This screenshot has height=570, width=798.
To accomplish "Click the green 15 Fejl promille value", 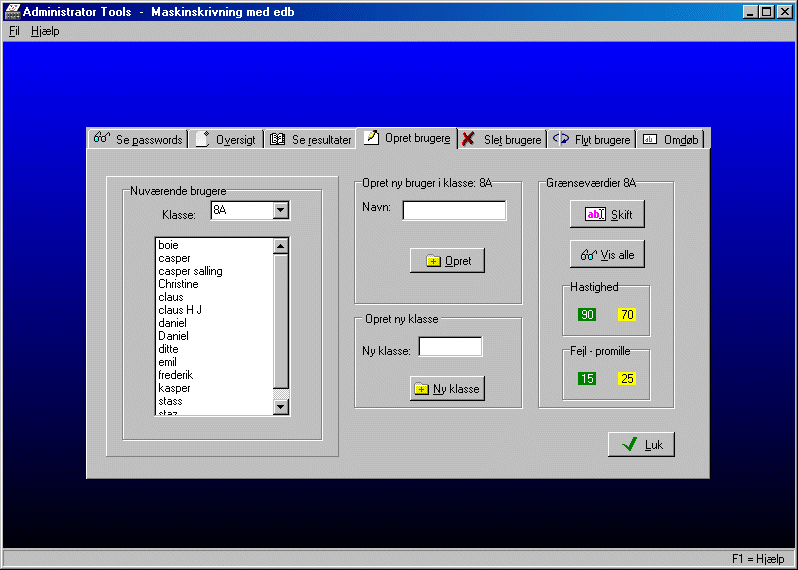I will [x=587, y=379].
